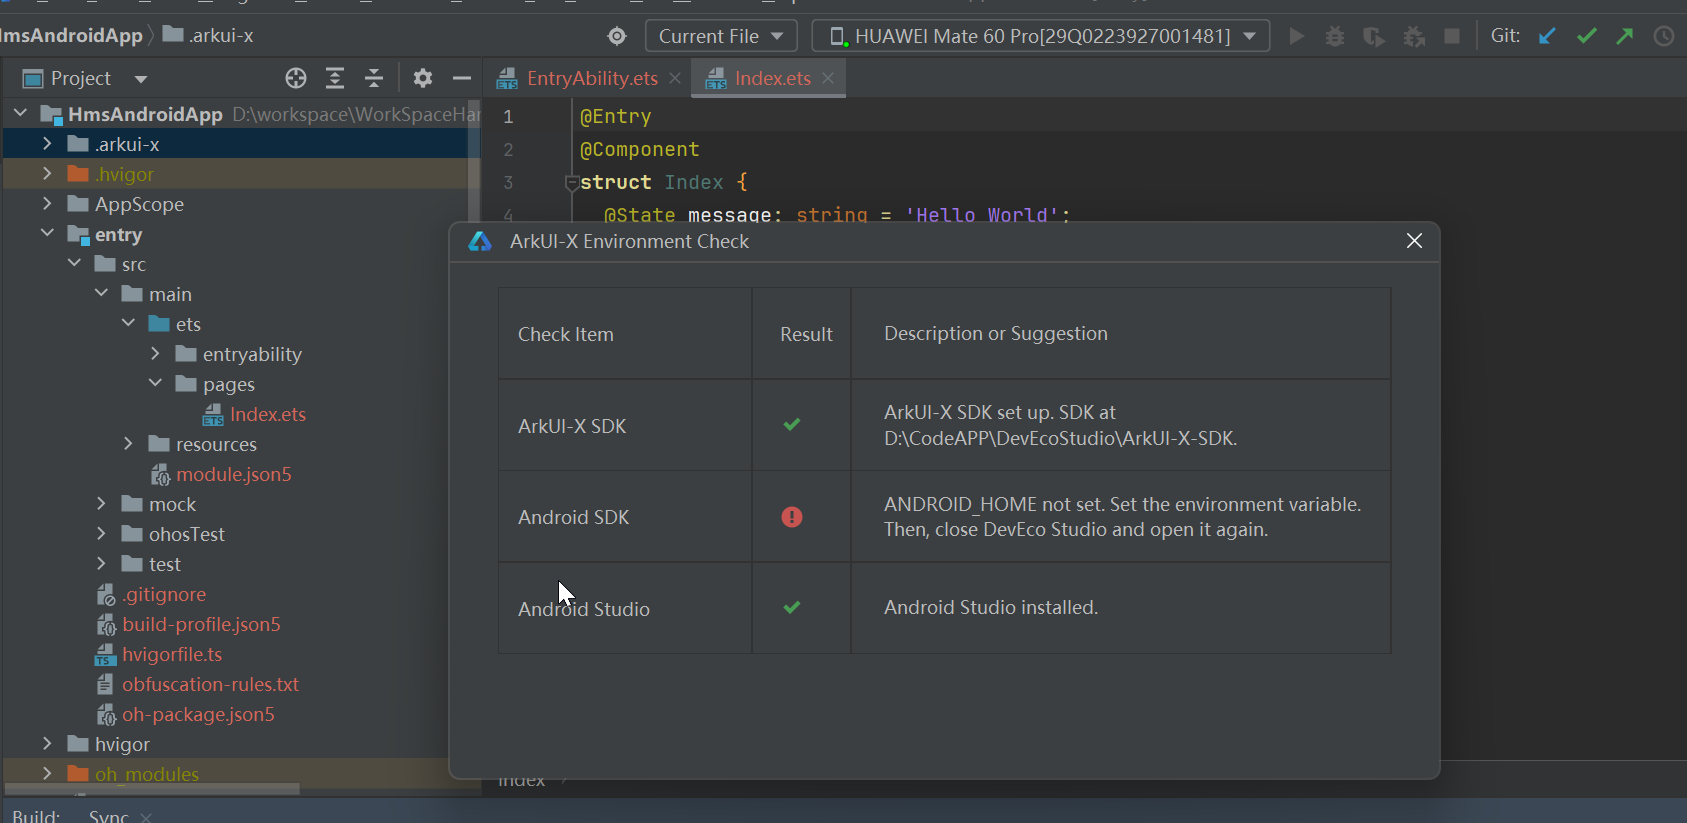
Task: Open the HUAWEI Mate 60 Pro device dropdown
Action: (x=1041, y=36)
